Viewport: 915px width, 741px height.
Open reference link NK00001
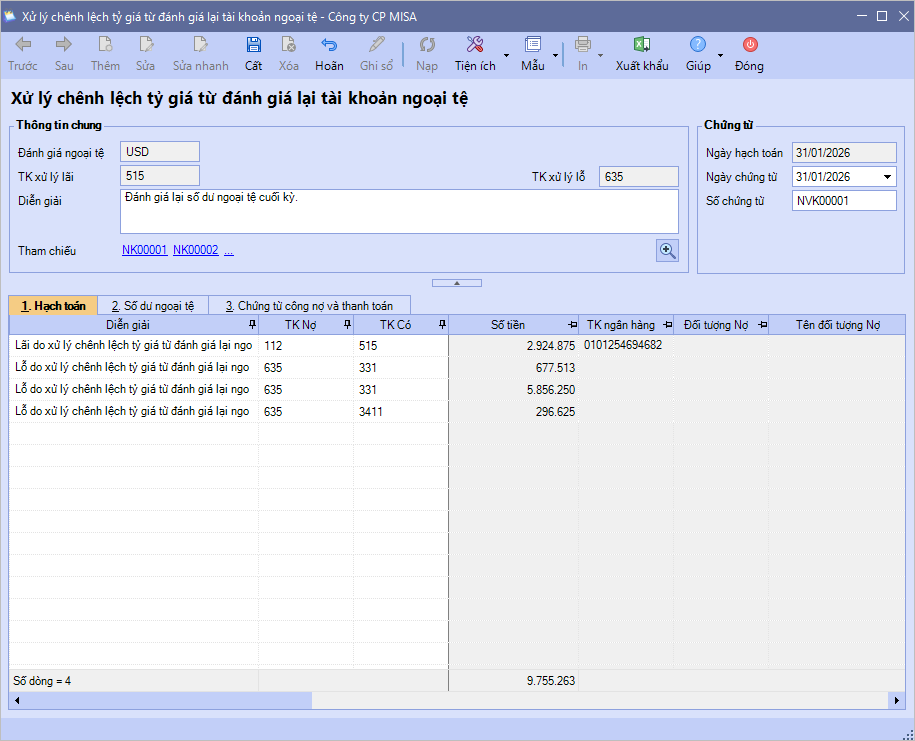[x=144, y=251]
